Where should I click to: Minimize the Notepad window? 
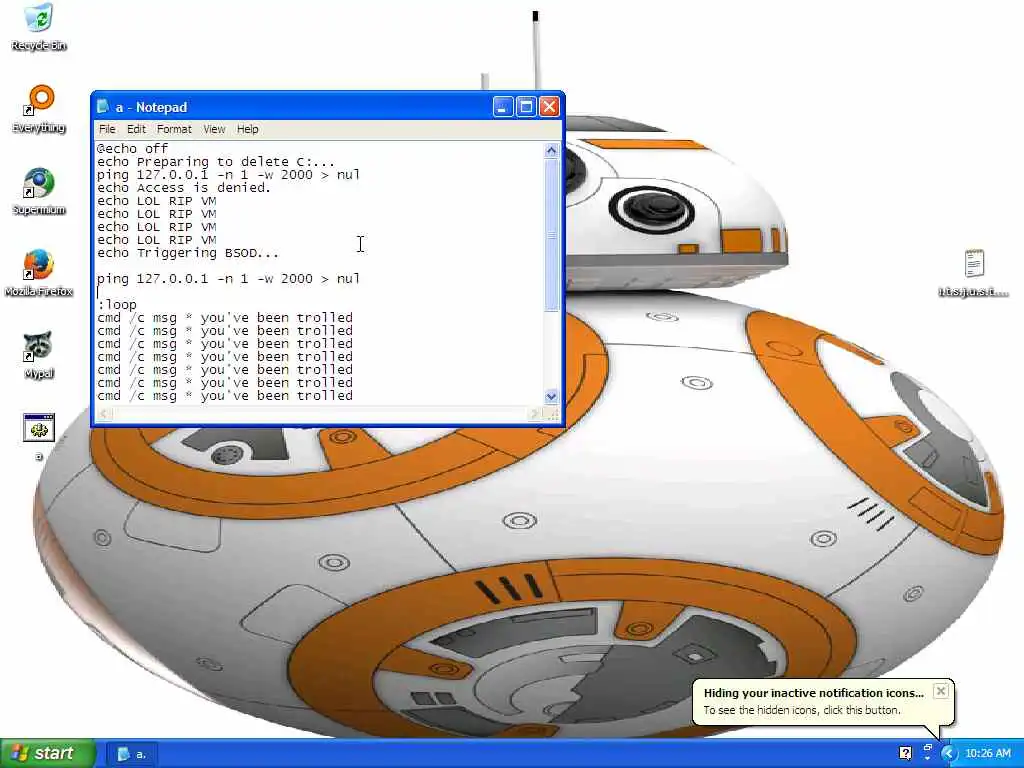coord(503,106)
